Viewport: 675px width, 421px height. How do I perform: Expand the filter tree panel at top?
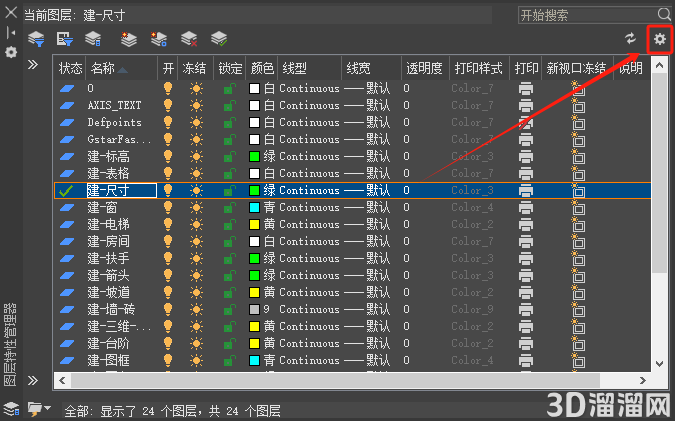pyautogui.click(x=33, y=65)
